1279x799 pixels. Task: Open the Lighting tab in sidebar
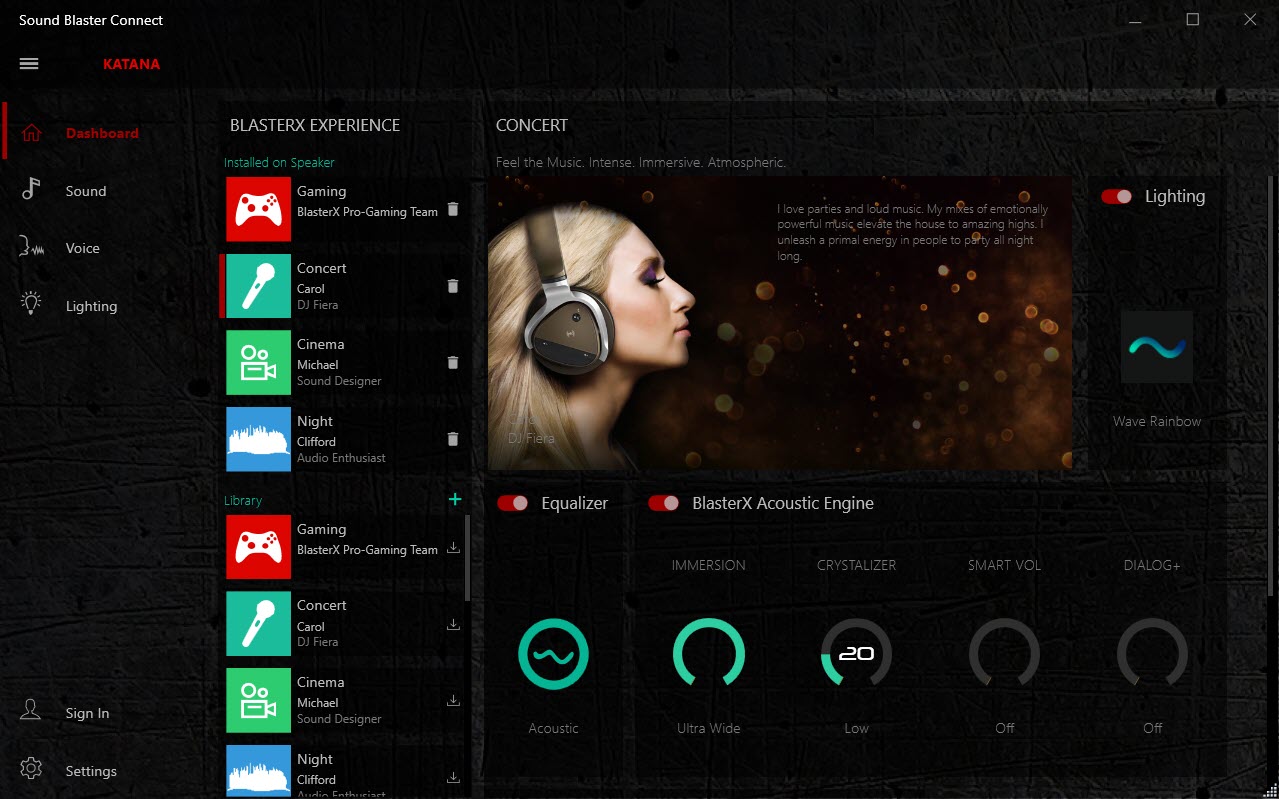[92, 306]
